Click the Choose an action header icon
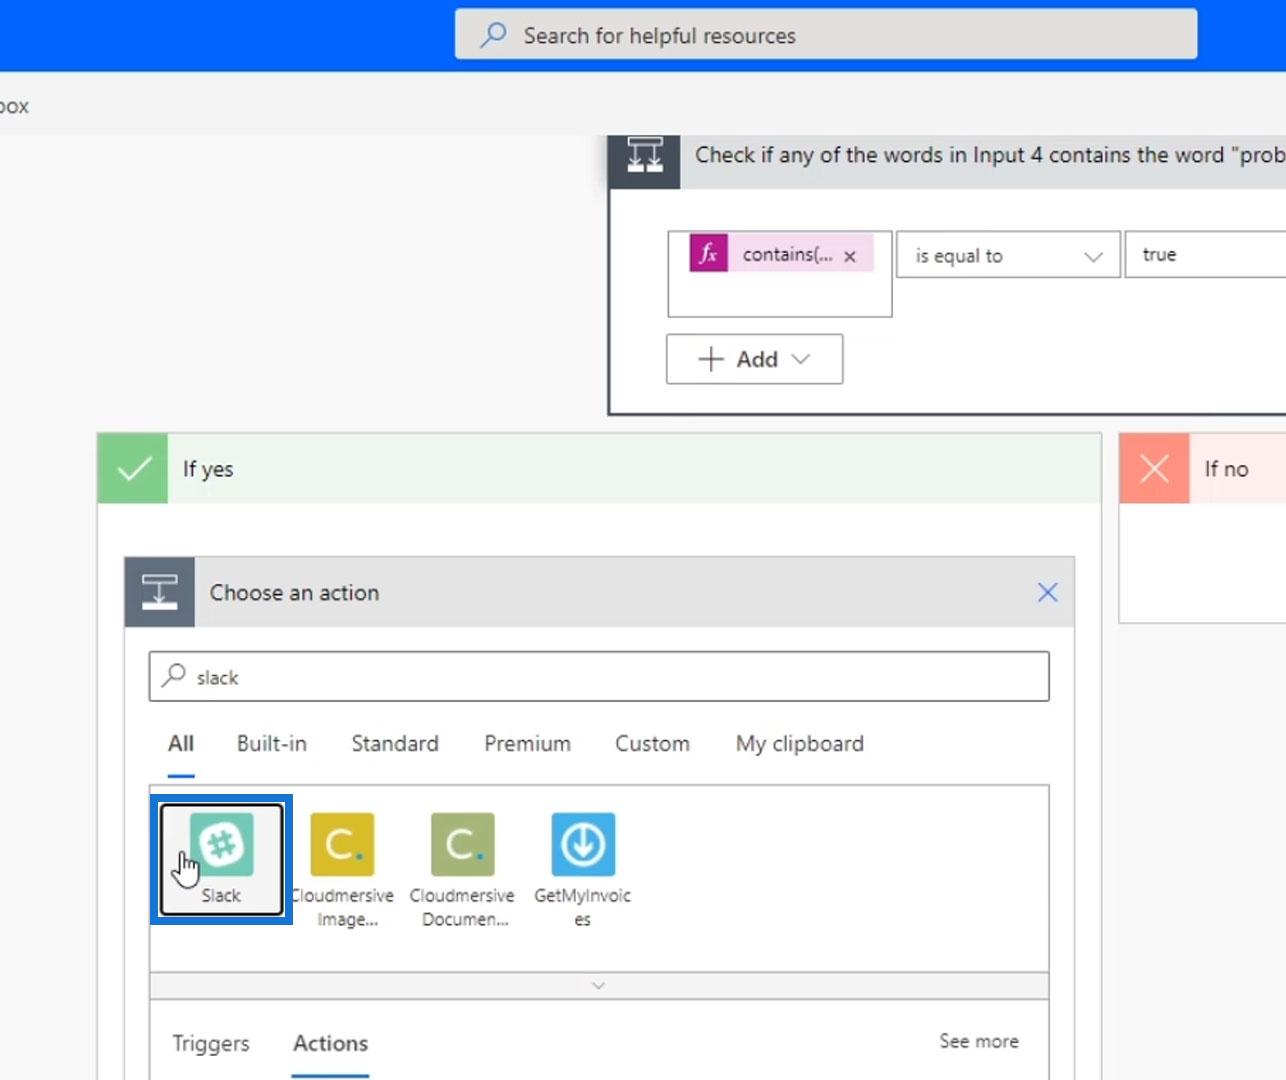This screenshot has width=1286, height=1080. (160, 592)
